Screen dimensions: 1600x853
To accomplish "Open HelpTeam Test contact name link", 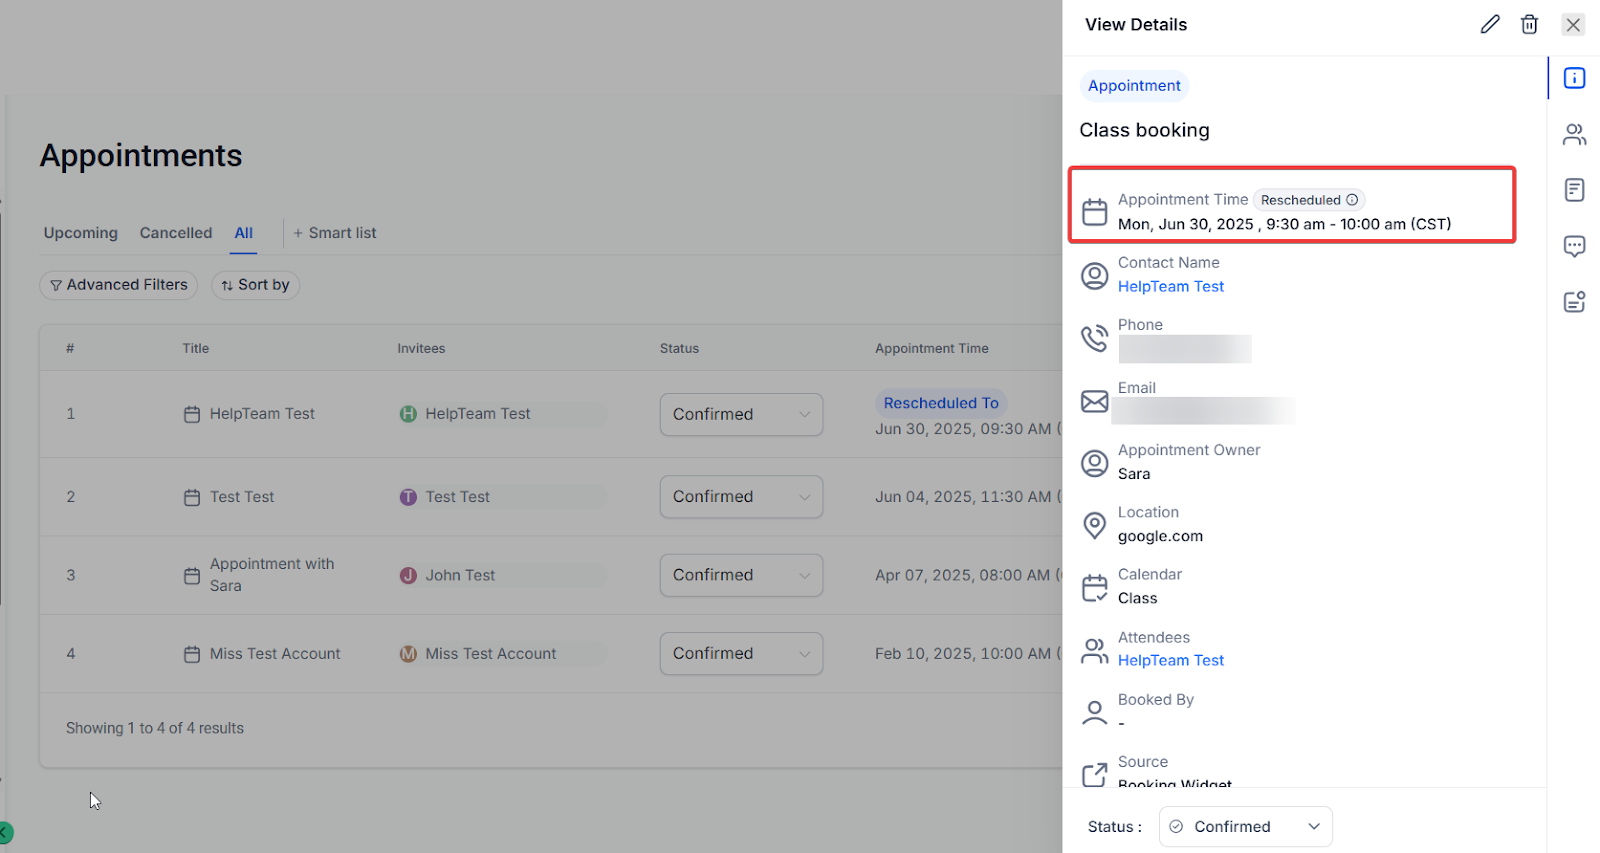I will (x=1170, y=287).
